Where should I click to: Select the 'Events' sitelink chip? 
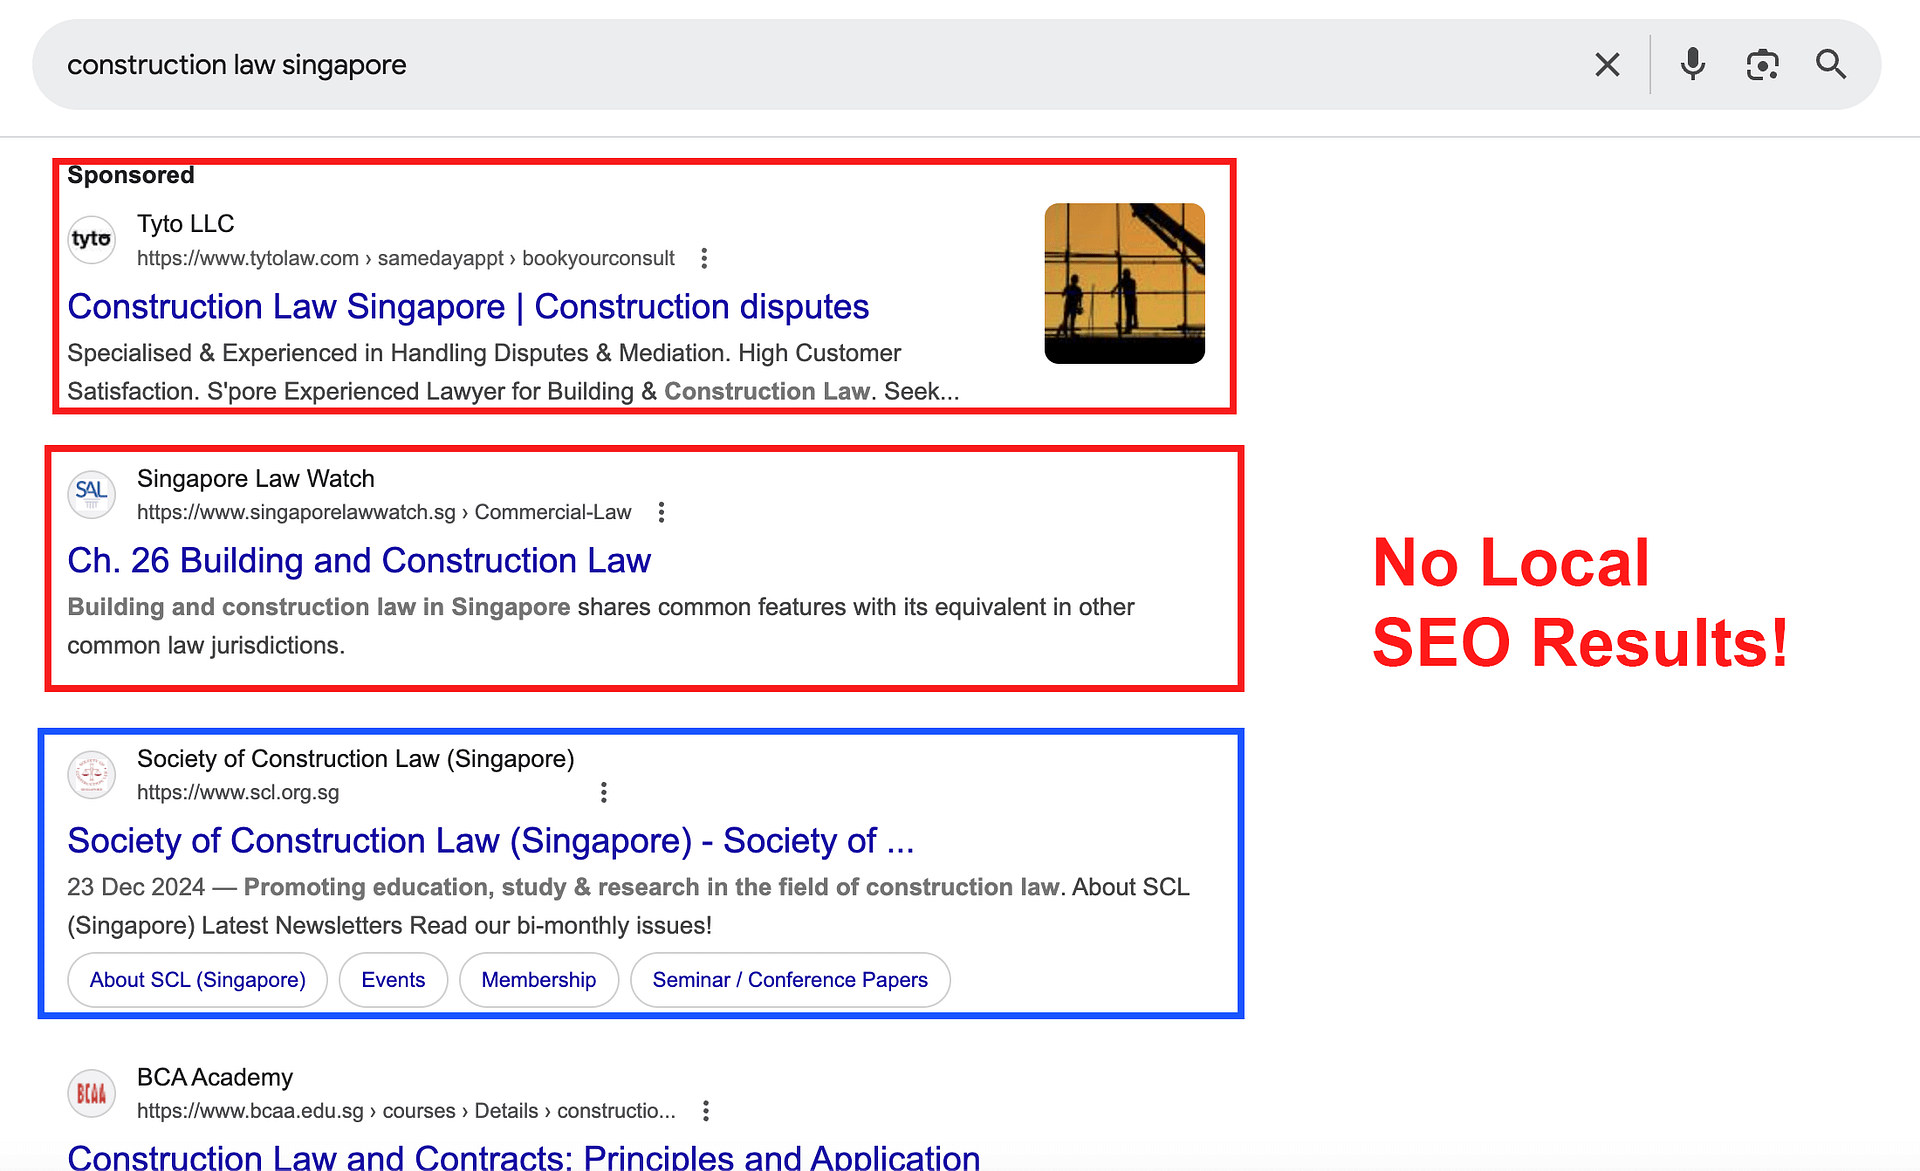click(x=393, y=980)
